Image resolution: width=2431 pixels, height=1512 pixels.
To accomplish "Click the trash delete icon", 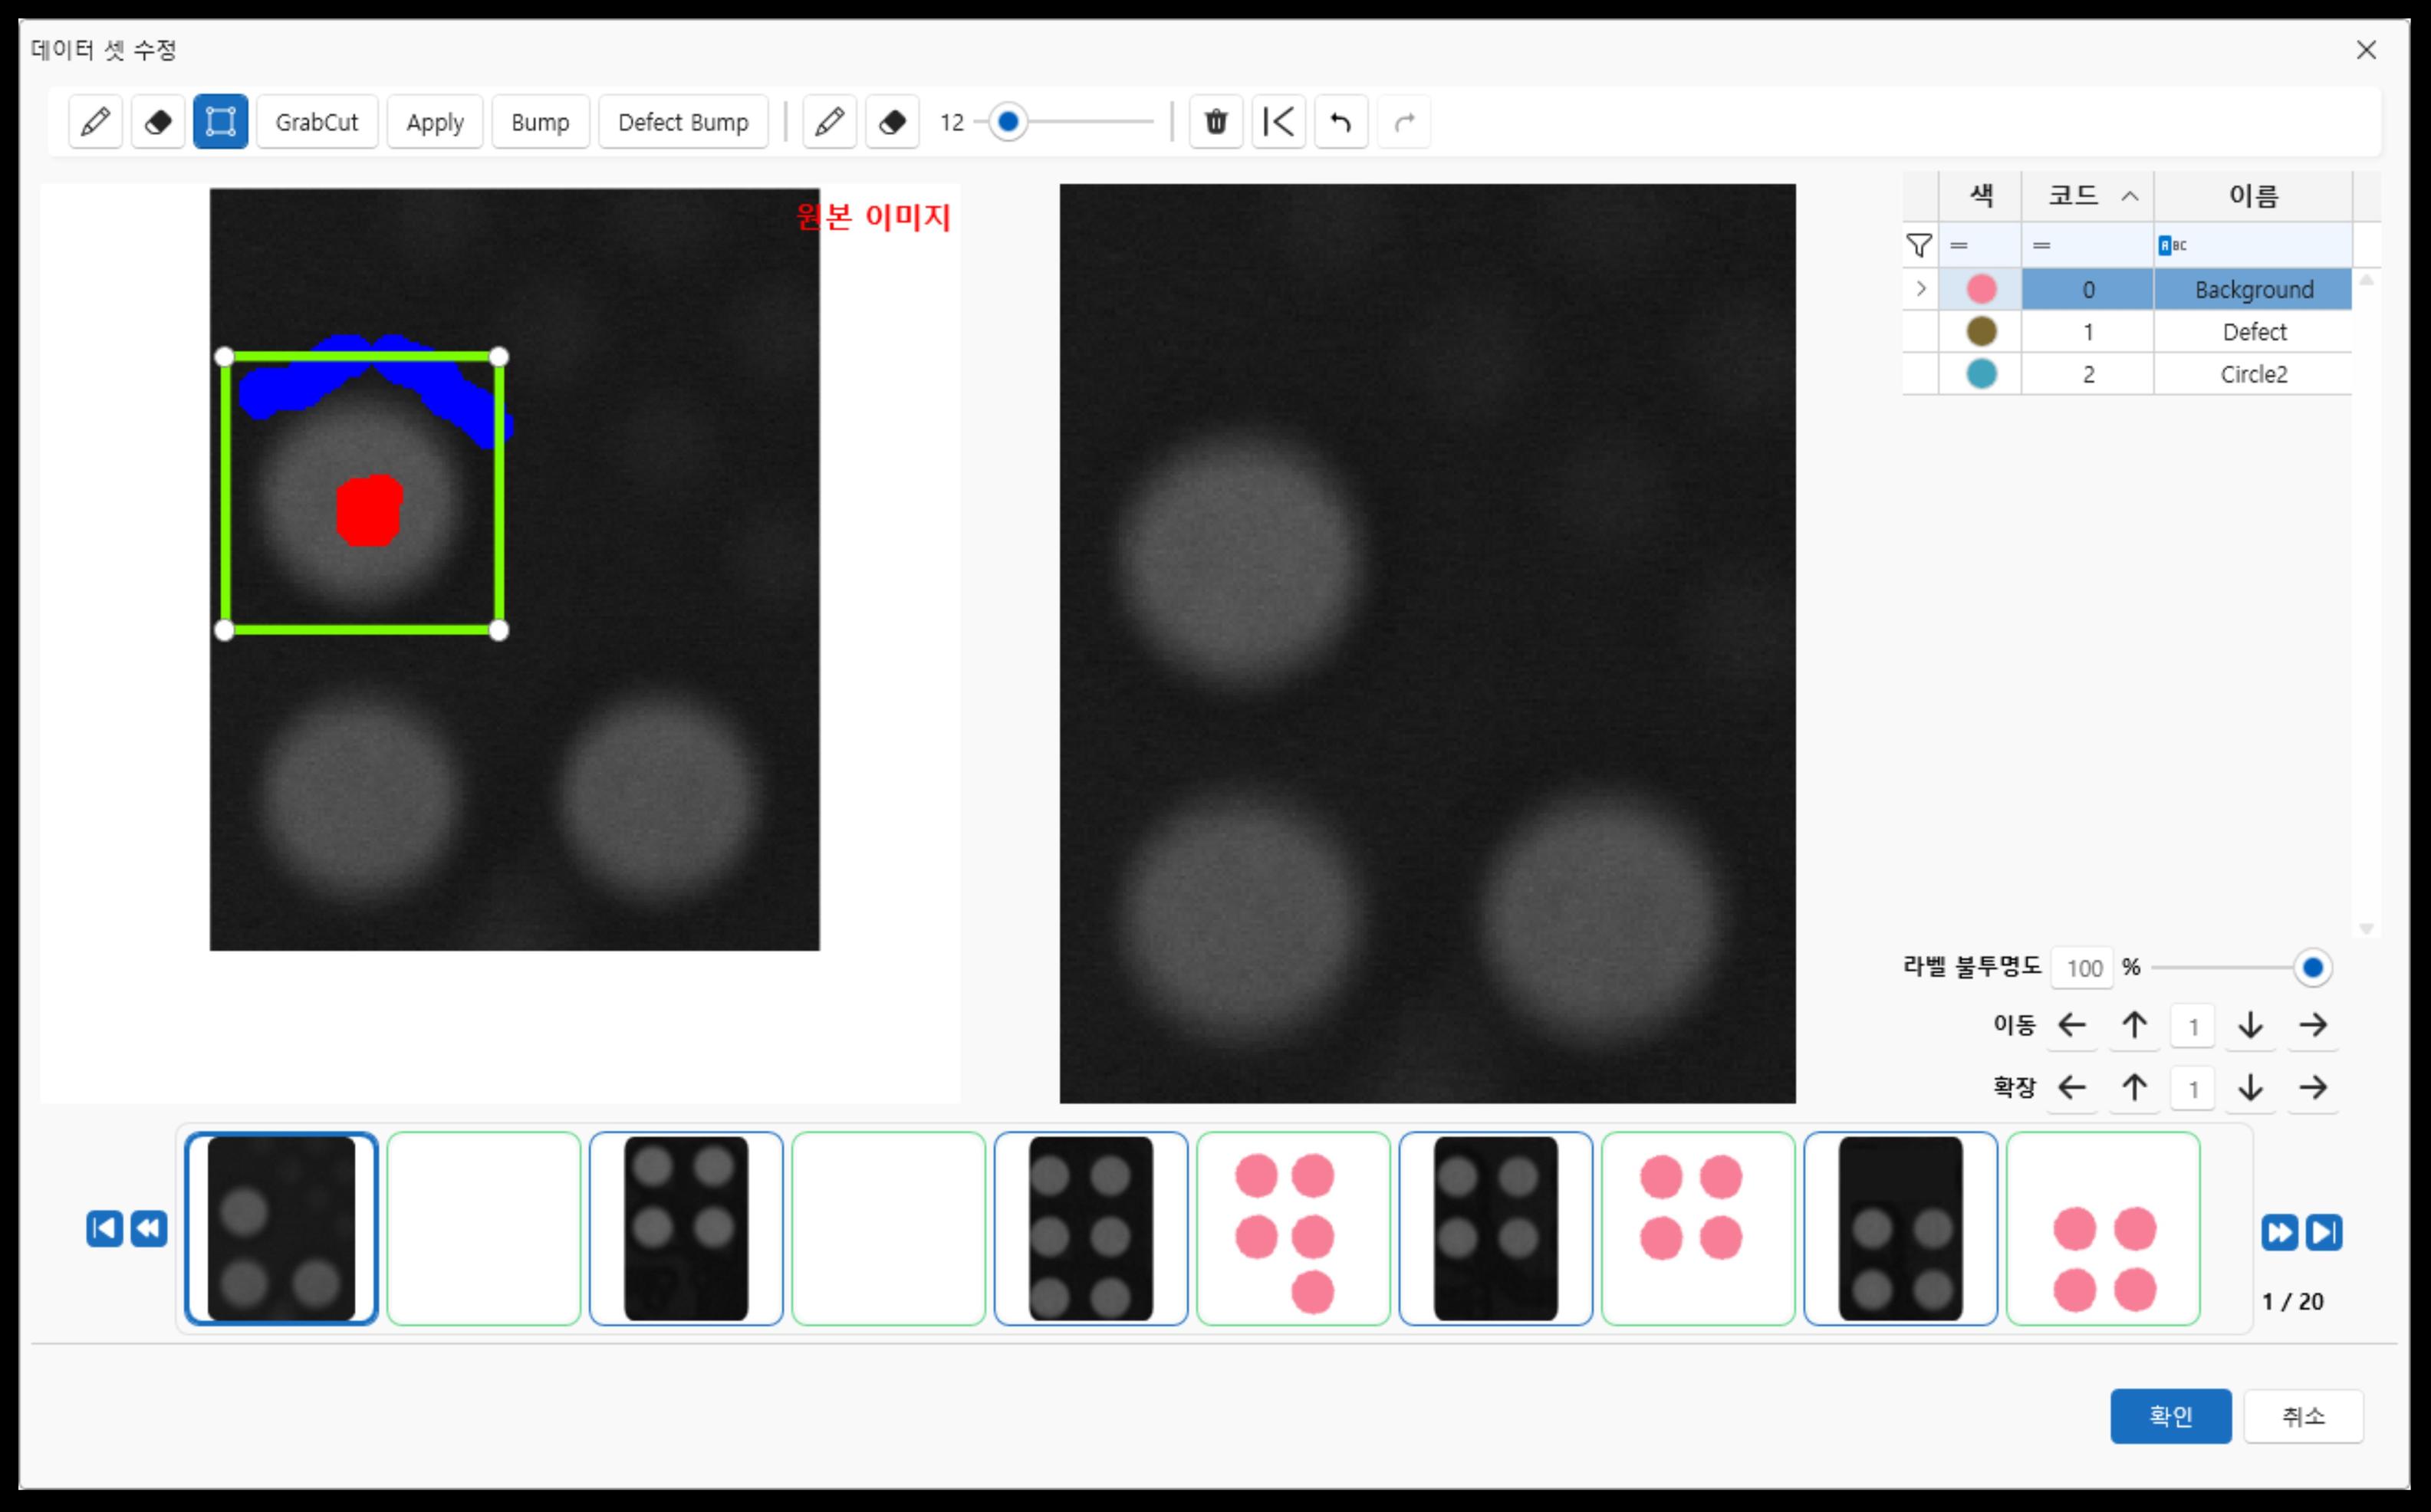I will (x=1216, y=122).
